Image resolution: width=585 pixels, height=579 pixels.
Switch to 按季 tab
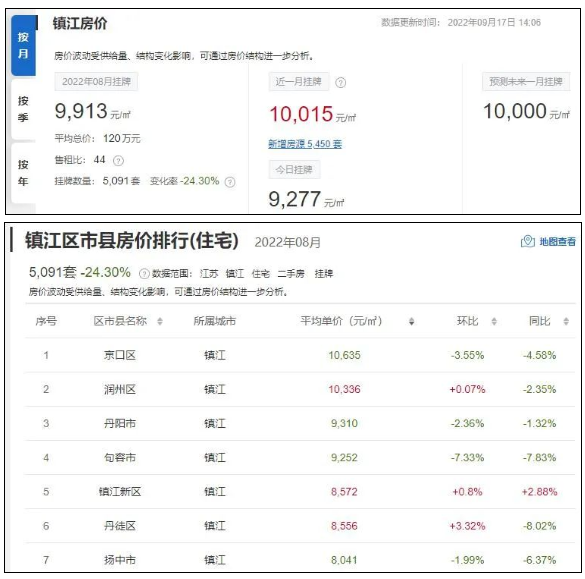click(x=24, y=109)
